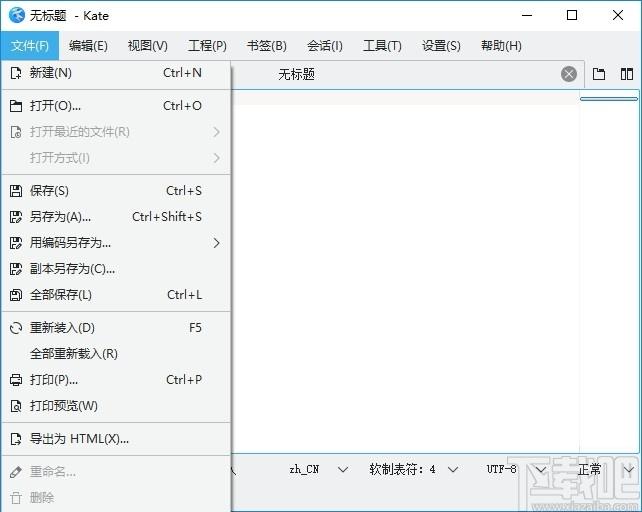The image size is (642, 512).
Task: Minimize the Kate window
Action: point(527,16)
